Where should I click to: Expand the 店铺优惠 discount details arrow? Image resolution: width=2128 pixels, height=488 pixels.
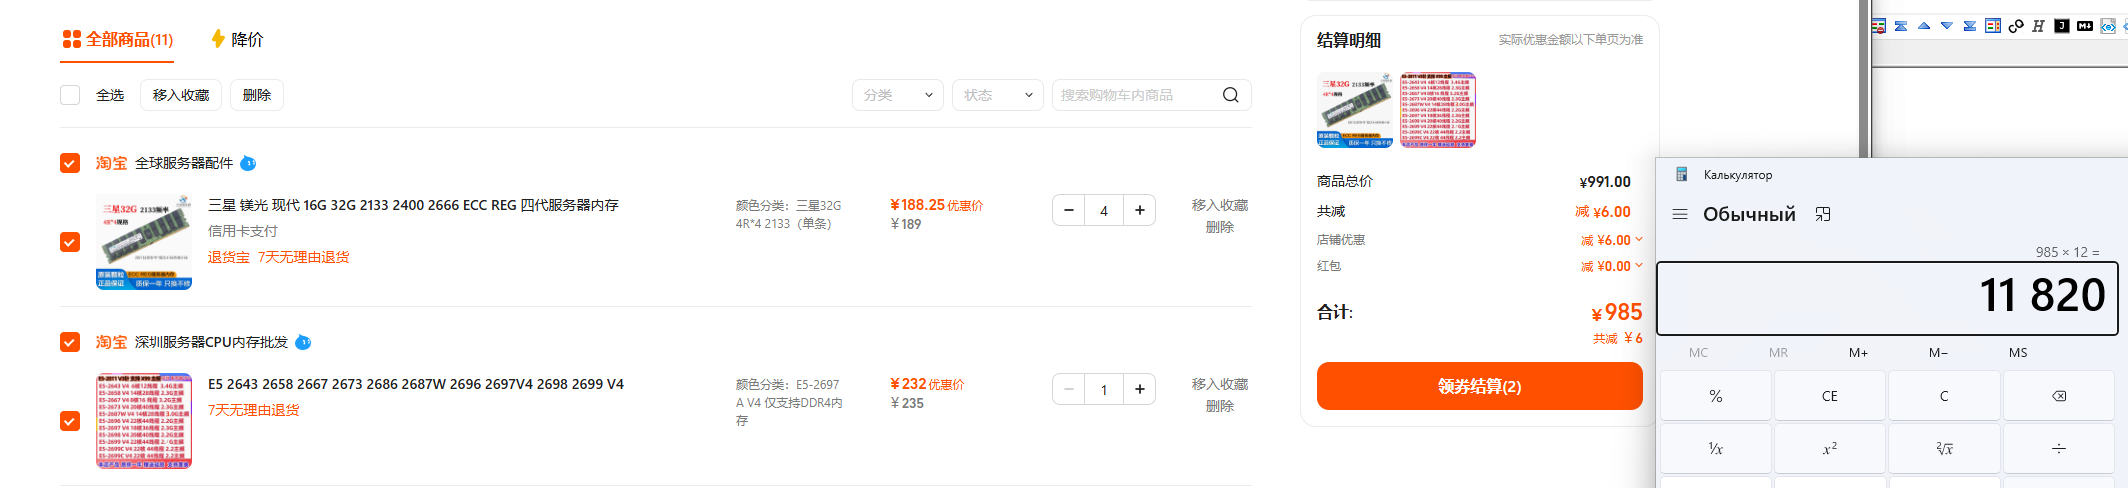[x=1639, y=240]
